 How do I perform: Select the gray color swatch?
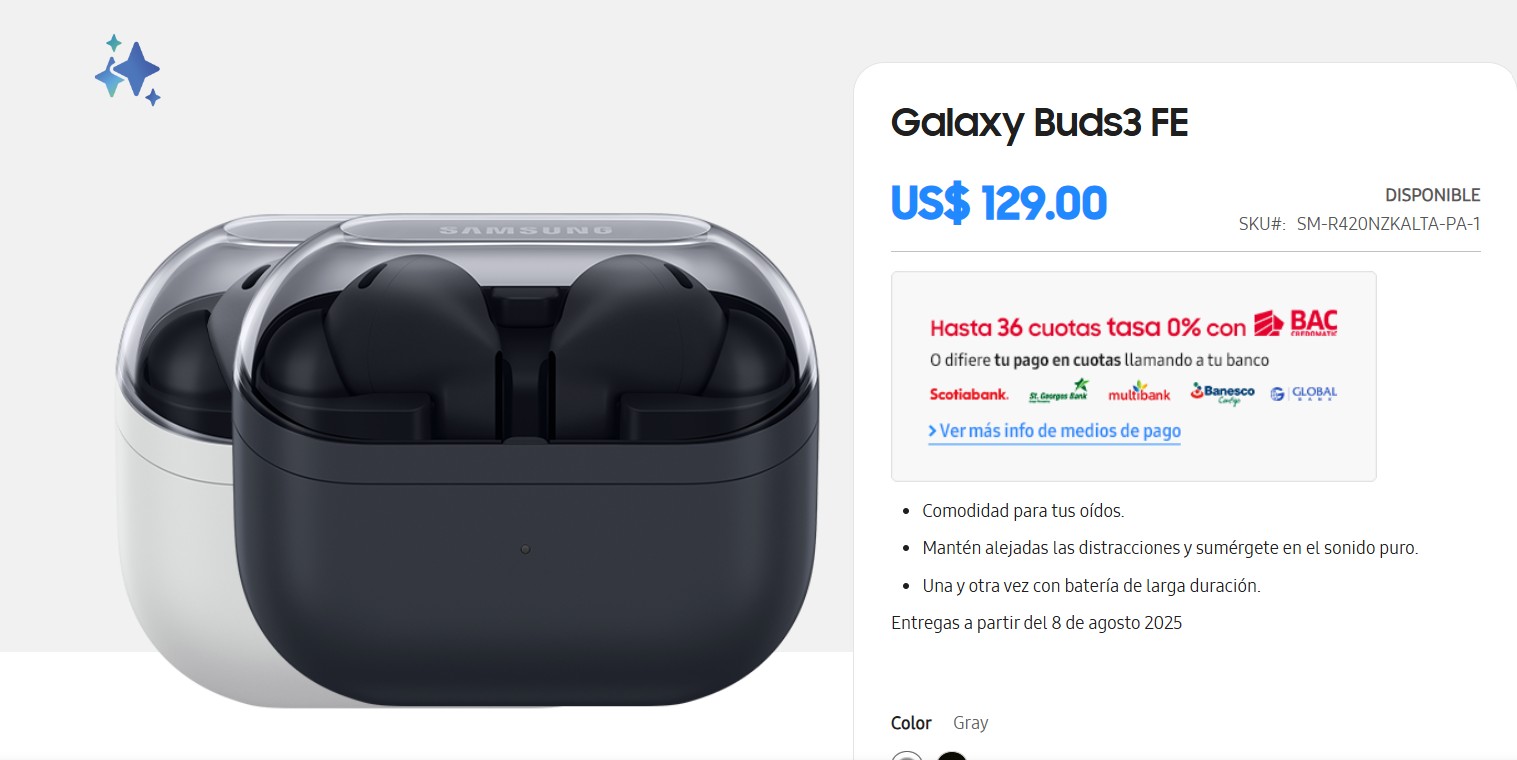click(x=907, y=755)
